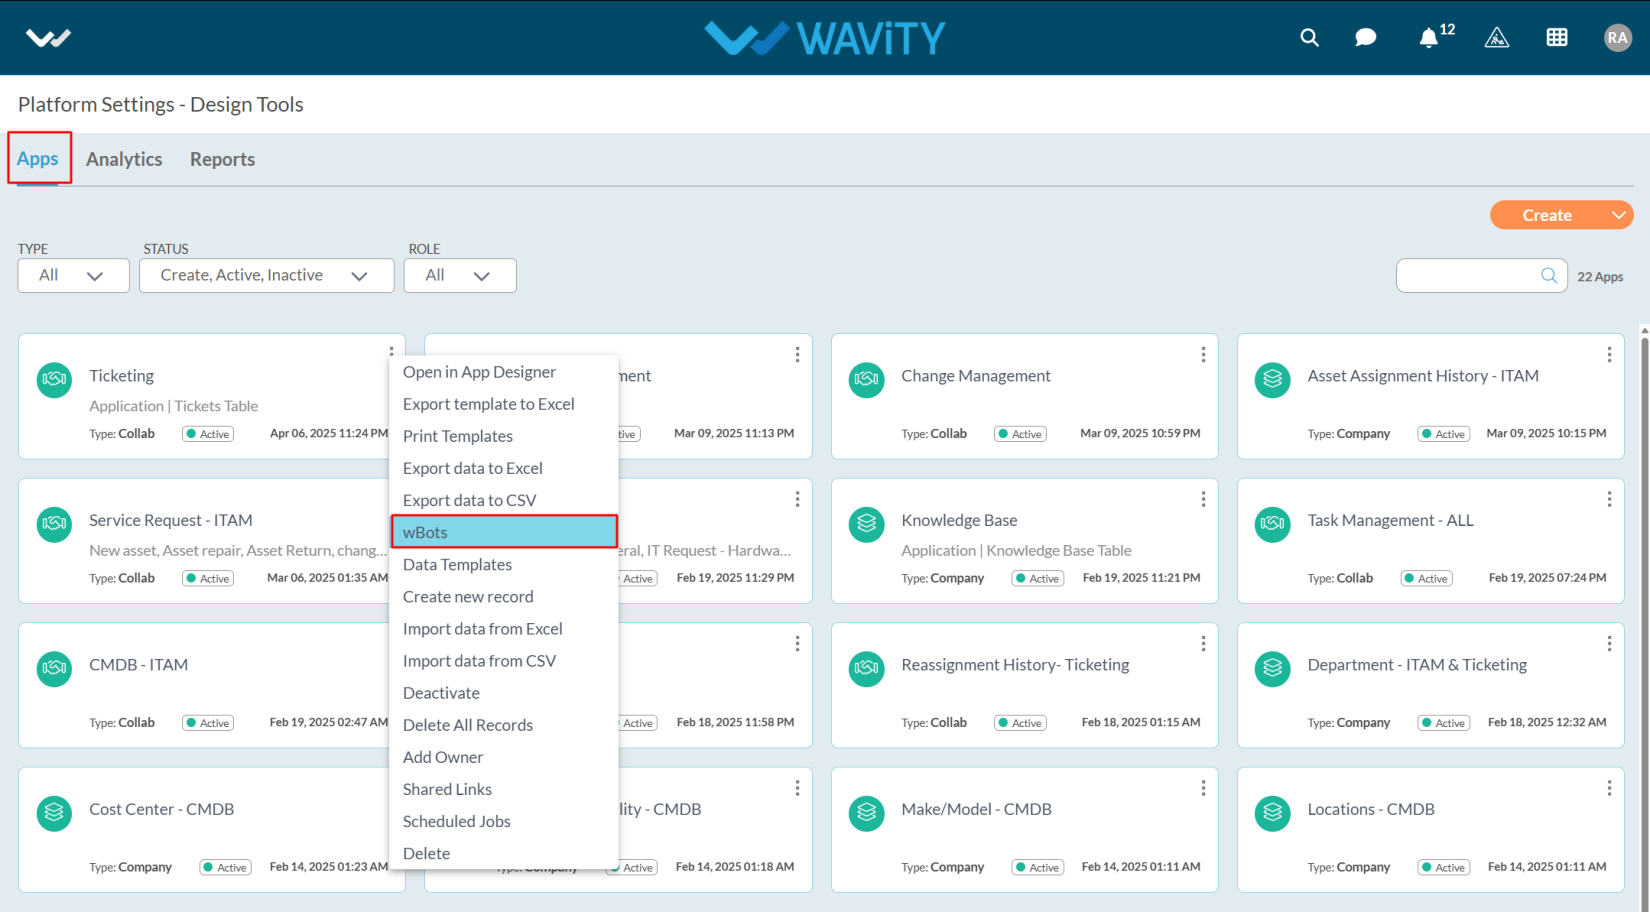This screenshot has height=912, width=1650.
Task: Open three-dot menu on Task Management - ALL card
Action: (1609, 499)
